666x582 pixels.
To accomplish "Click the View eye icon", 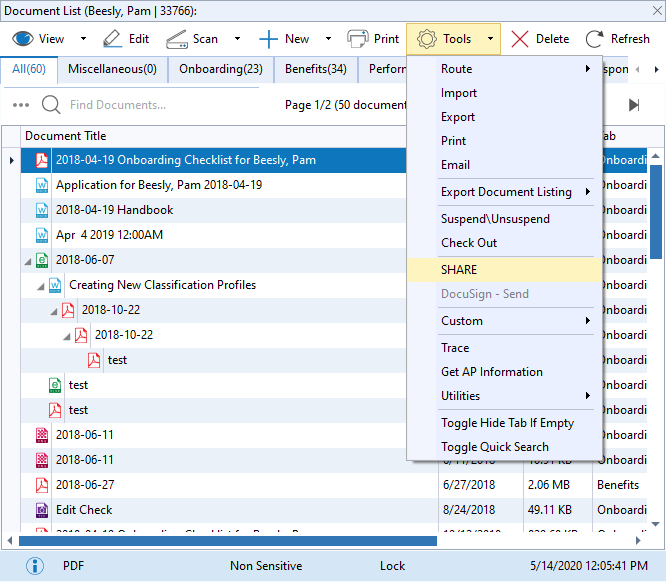I will (23, 39).
